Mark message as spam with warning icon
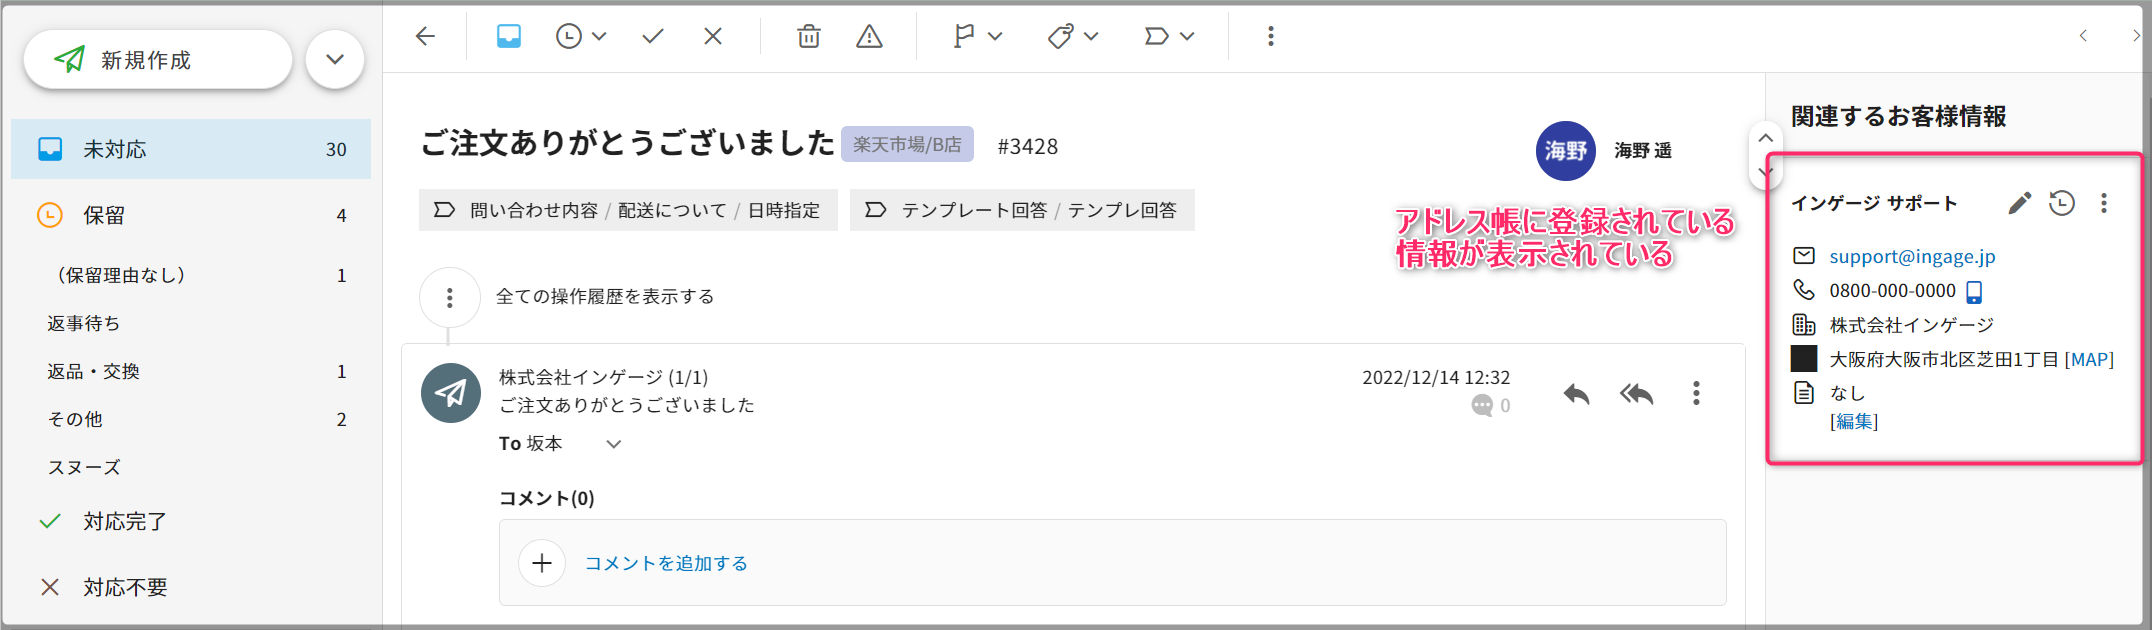Viewport: 2152px width, 630px height. [869, 37]
